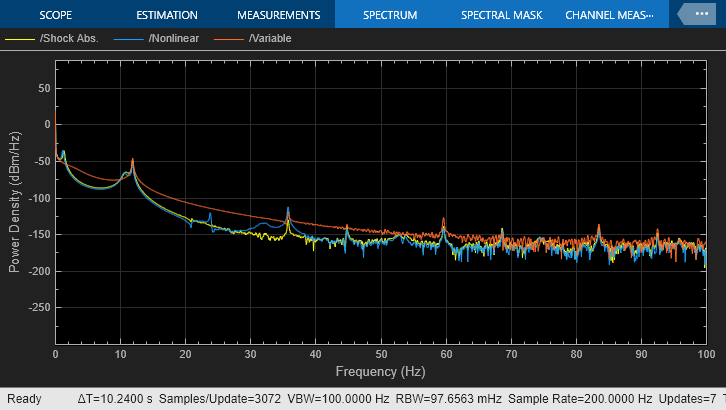The height and width of the screenshot is (410, 726).
Task: Switch to CHANNEL MEAS tab
Action: pyautogui.click(x=609, y=15)
